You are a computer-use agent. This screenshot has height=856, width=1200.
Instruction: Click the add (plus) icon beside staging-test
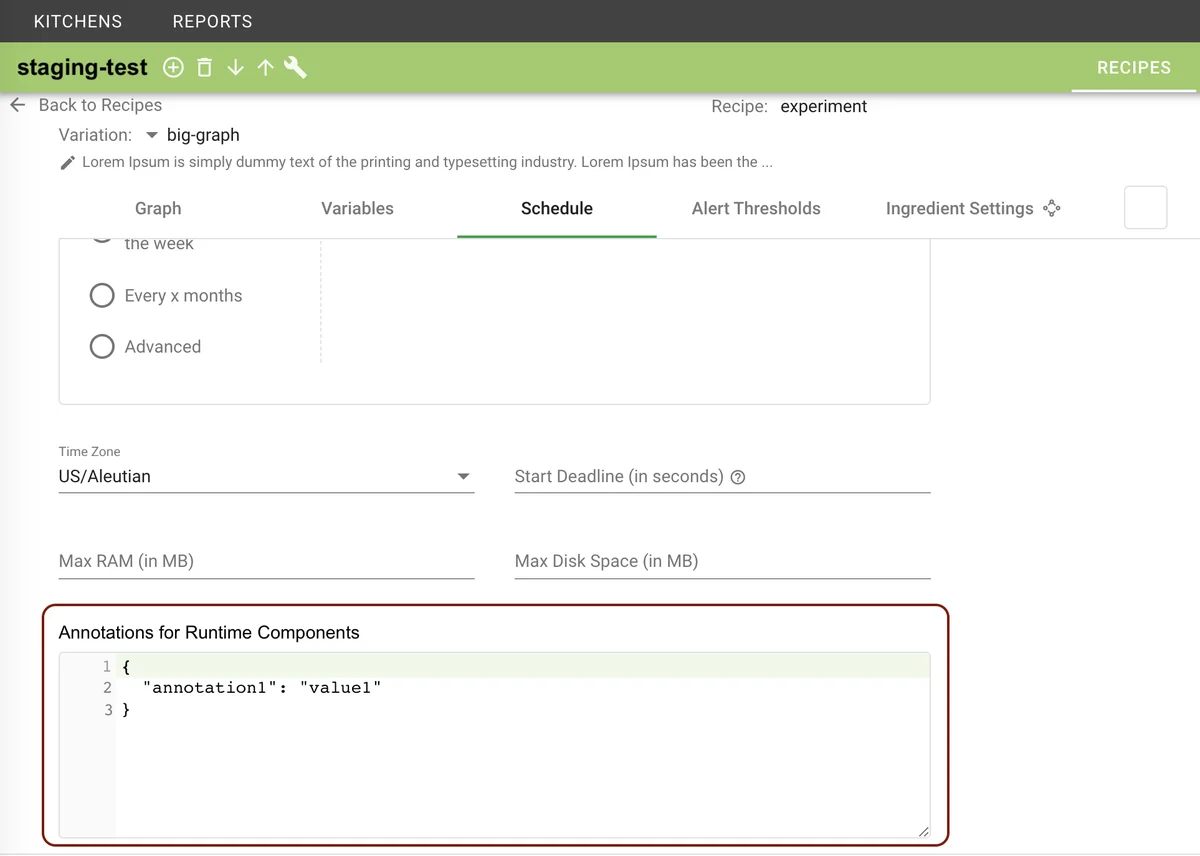coord(173,68)
